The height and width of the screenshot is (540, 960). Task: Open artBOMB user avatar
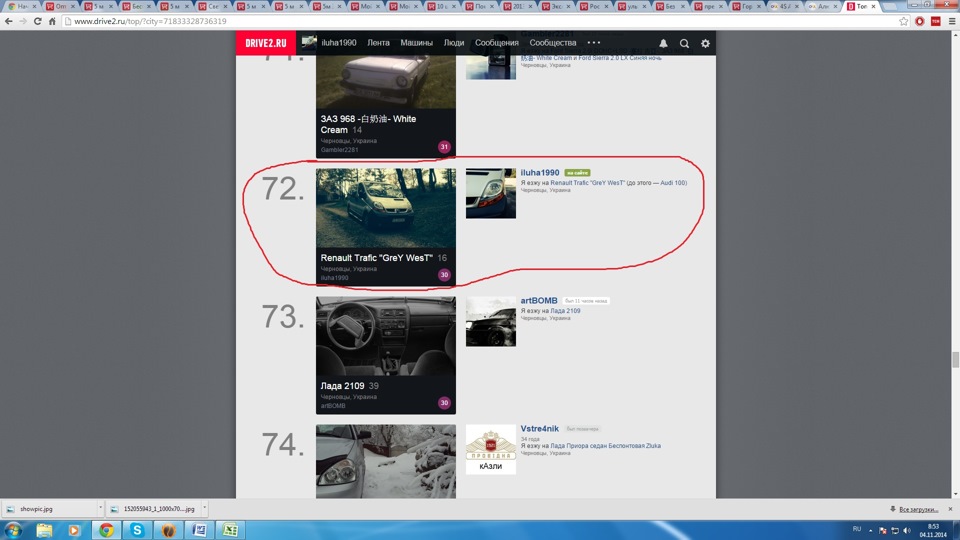click(x=490, y=321)
